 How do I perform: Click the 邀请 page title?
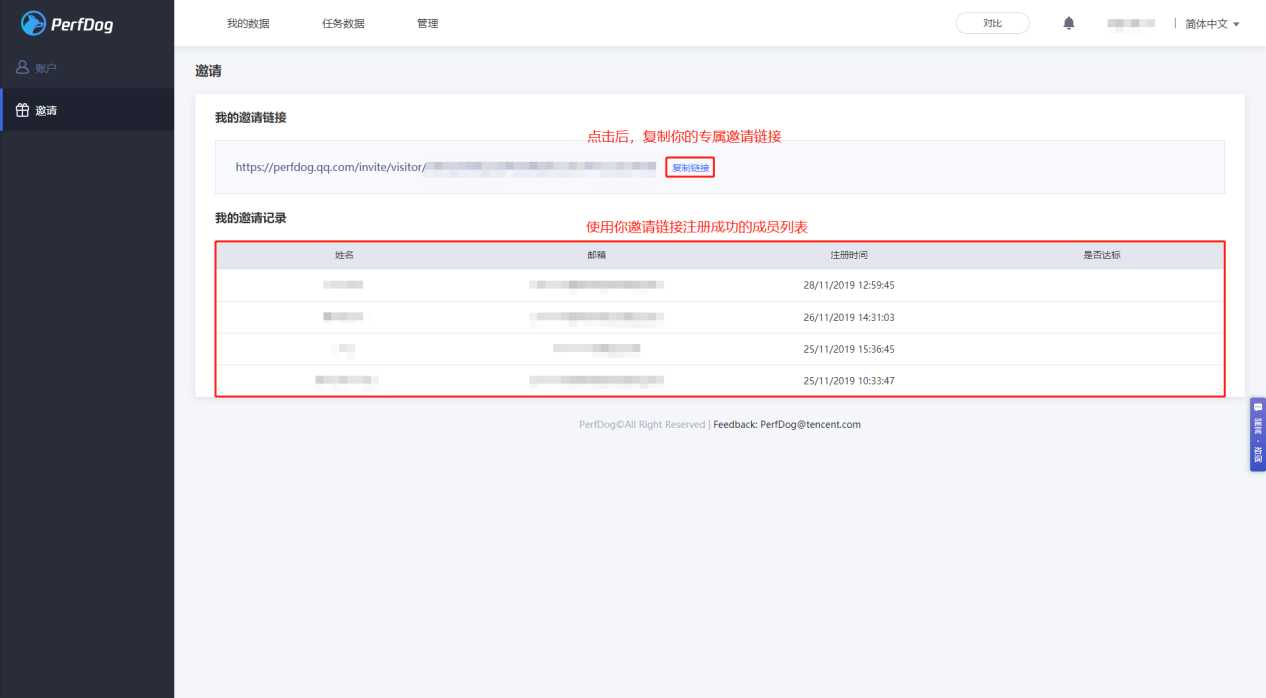pyautogui.click(x=208, y=72)
